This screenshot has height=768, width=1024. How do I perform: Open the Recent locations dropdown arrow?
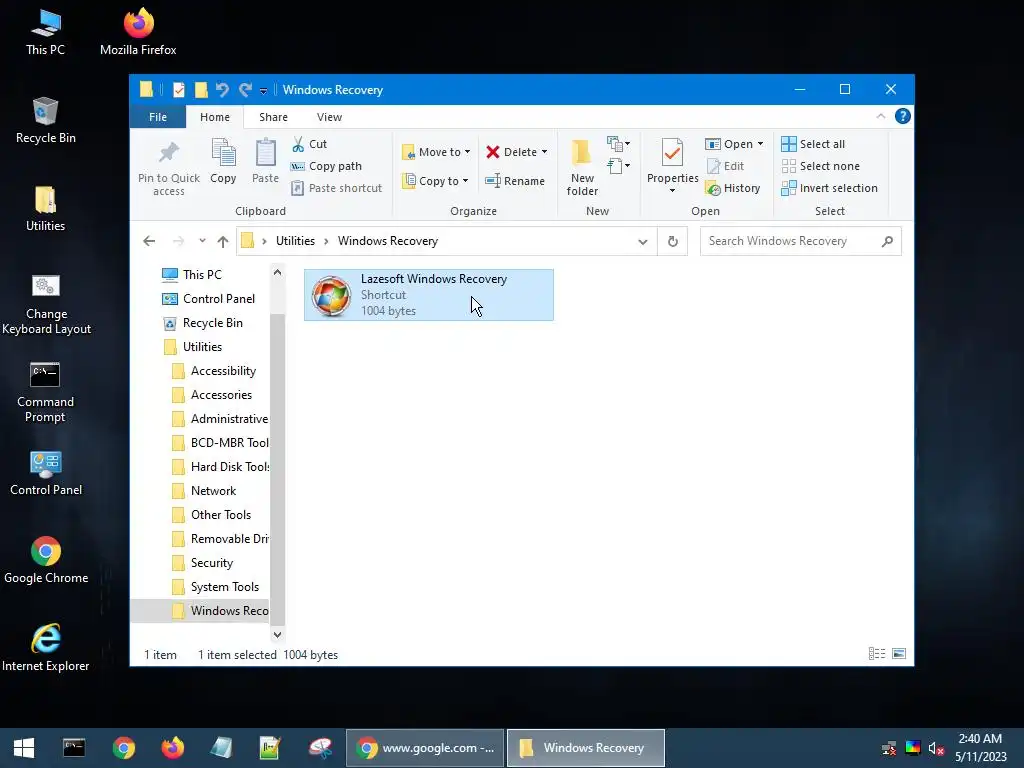[202, 241]
